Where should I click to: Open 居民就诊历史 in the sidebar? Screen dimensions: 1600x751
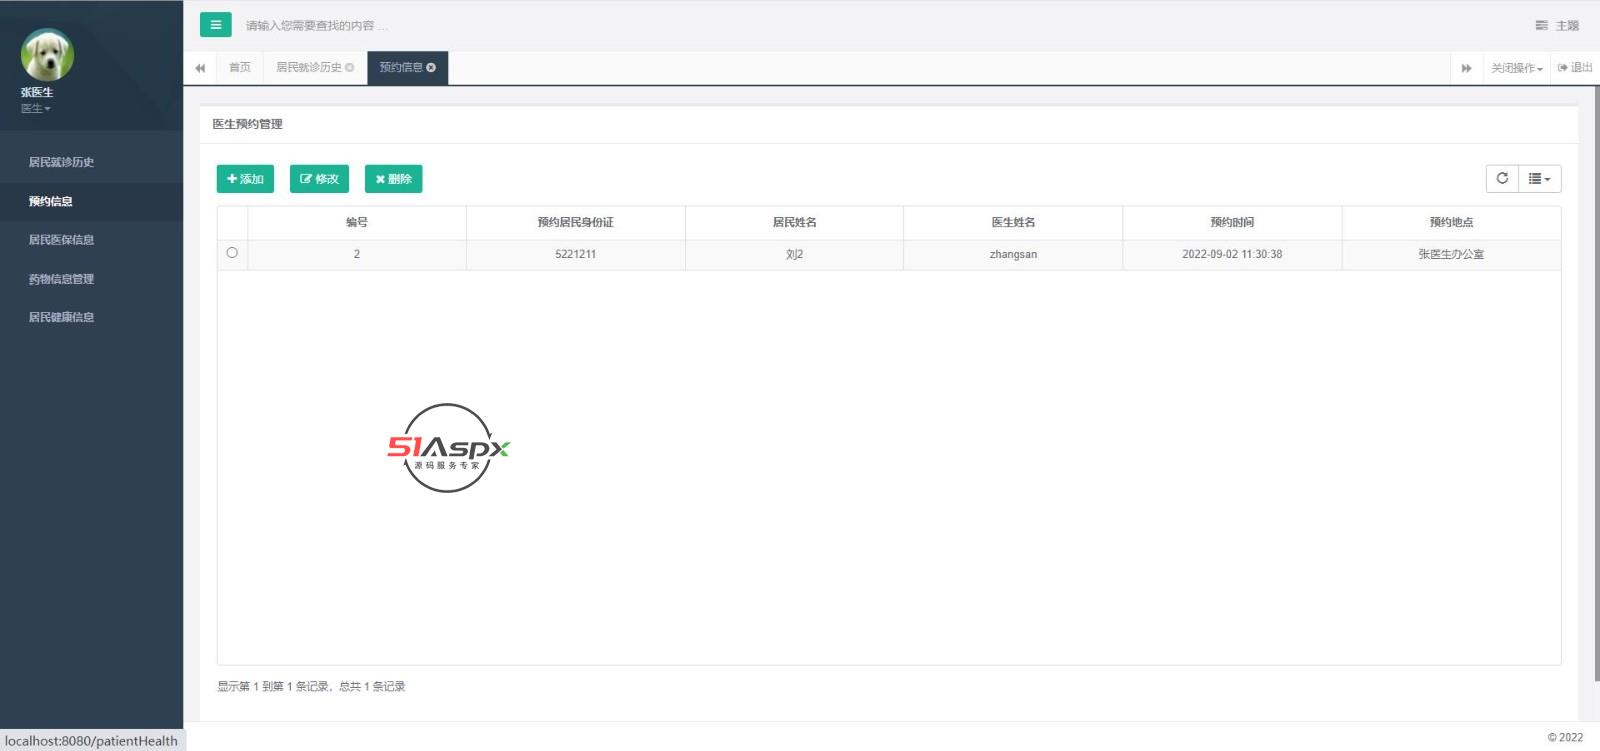click(x=91, y=162)
